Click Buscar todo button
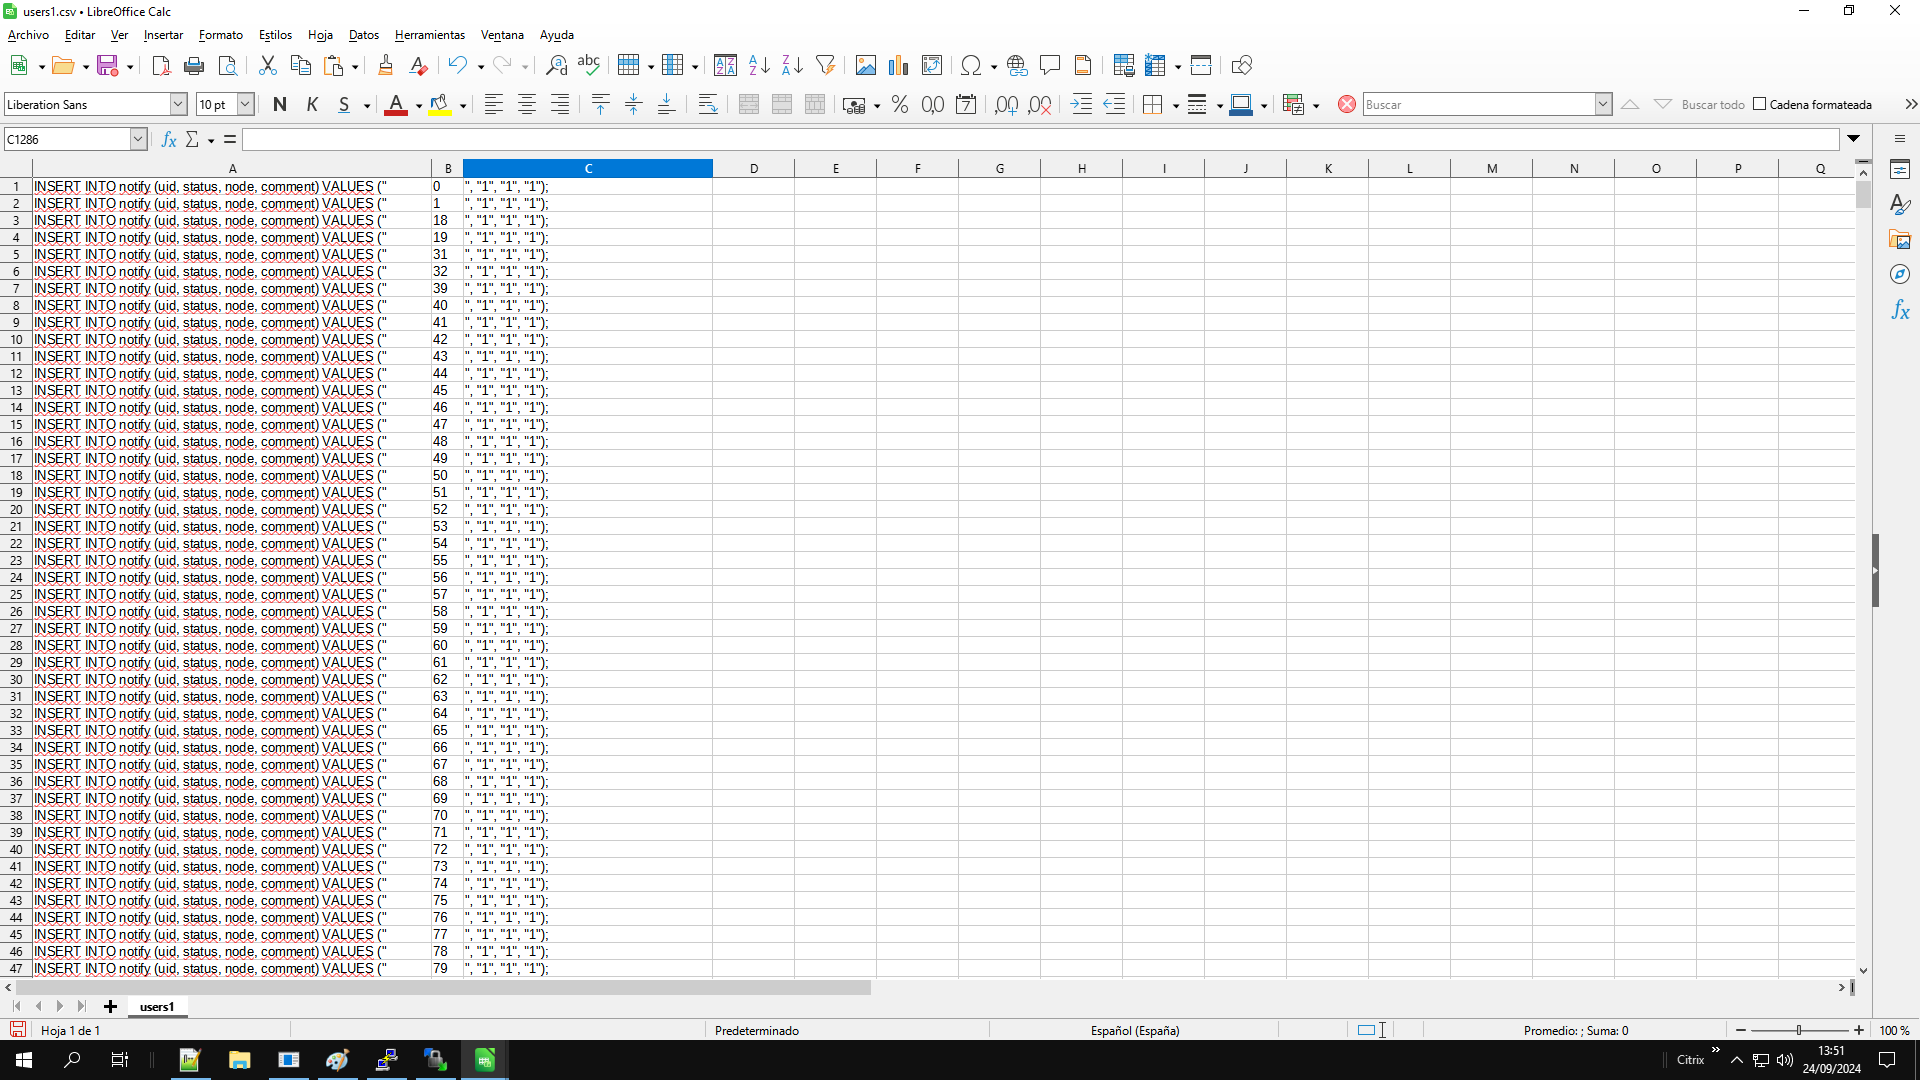This screenshot has width=1920, height=1080. point(1713,105)
